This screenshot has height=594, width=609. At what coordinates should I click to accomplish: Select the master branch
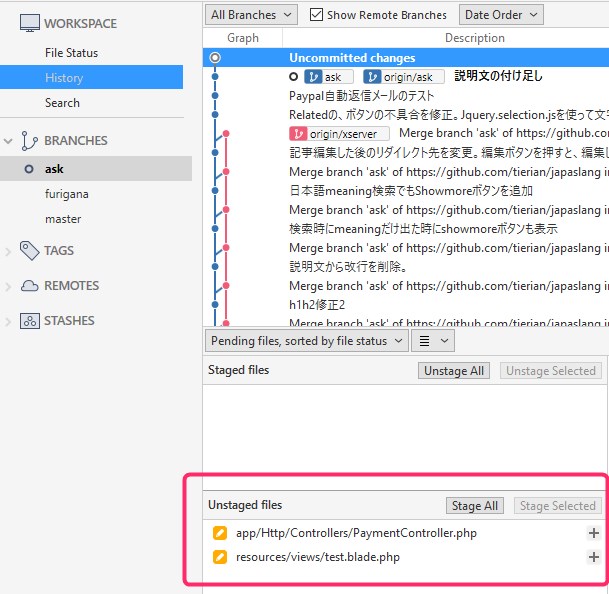pyautogui.click(x=63, y=219)
